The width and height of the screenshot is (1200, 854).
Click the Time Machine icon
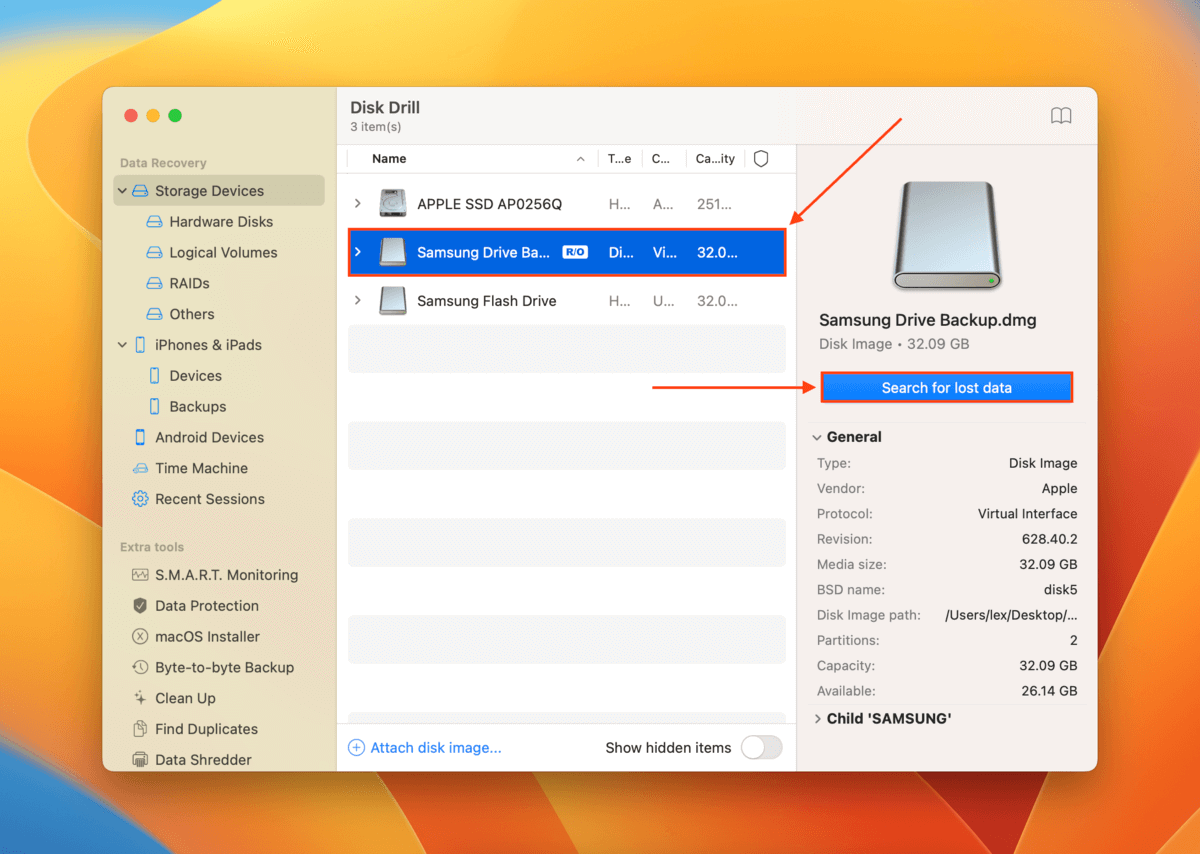[140, 468]
